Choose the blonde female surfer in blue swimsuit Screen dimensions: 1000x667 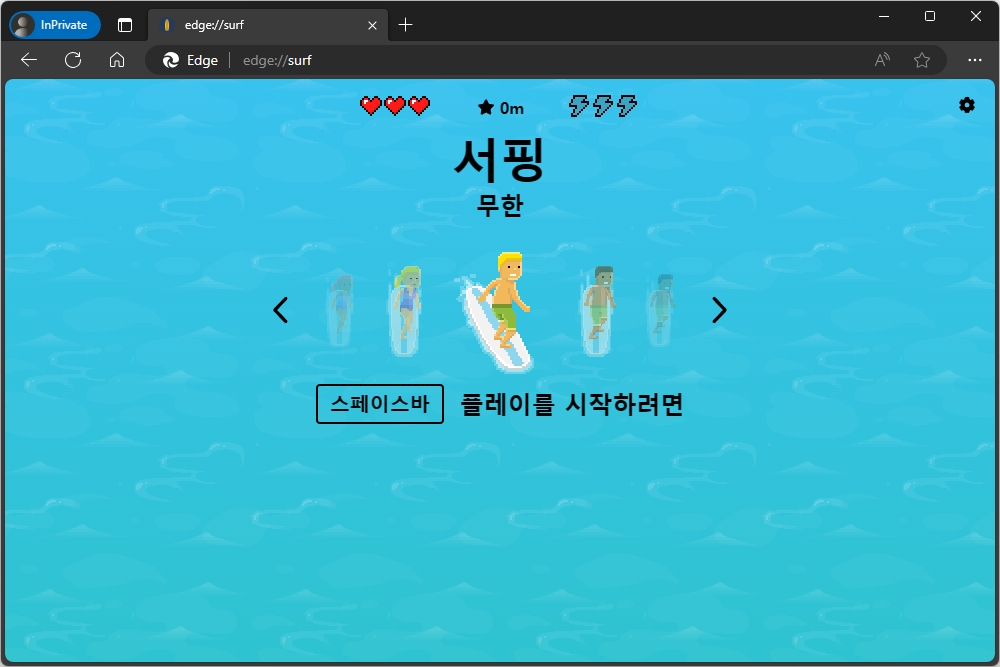point(406,311)
